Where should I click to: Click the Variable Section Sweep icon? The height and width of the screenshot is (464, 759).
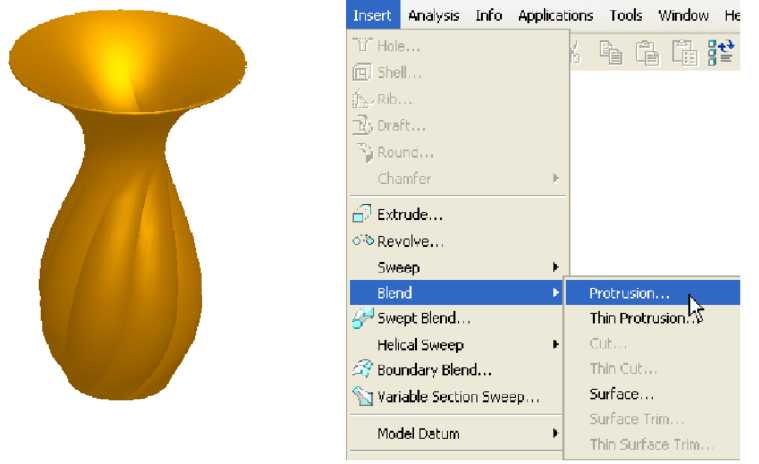(x=363, y=396)
